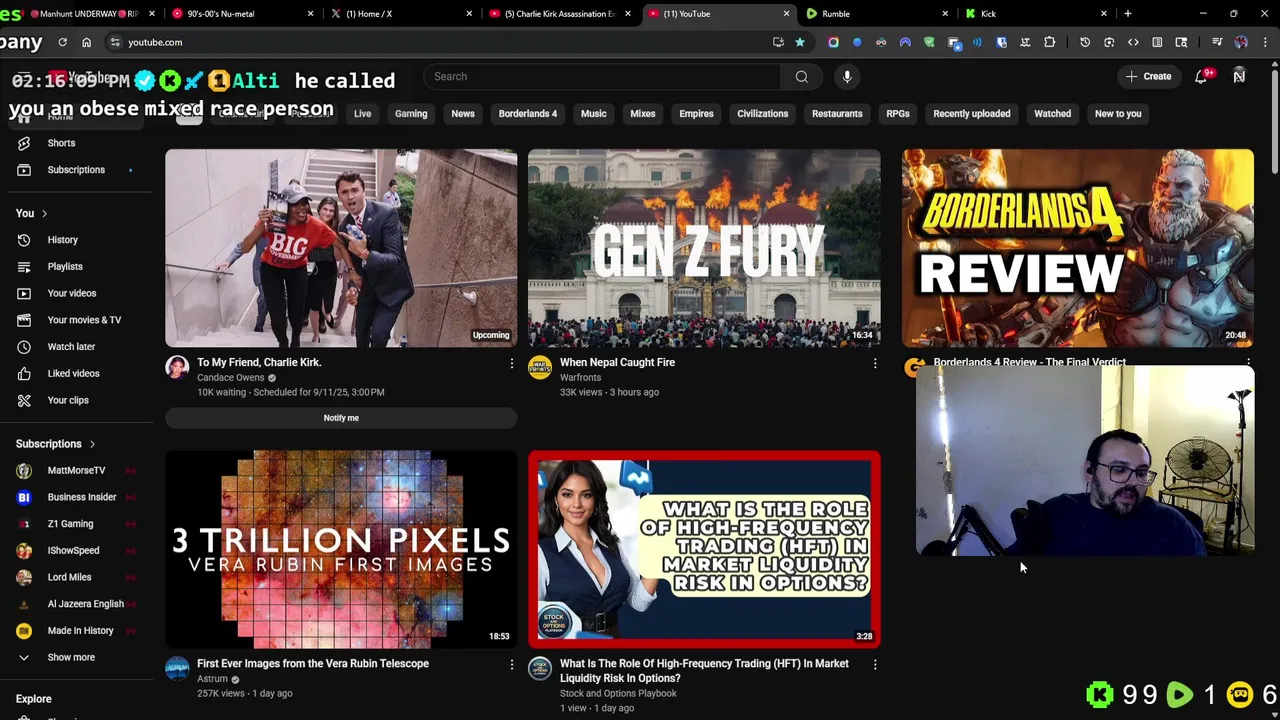
Task: Open the extensions puzzle icon
Action: point(1049,42)
